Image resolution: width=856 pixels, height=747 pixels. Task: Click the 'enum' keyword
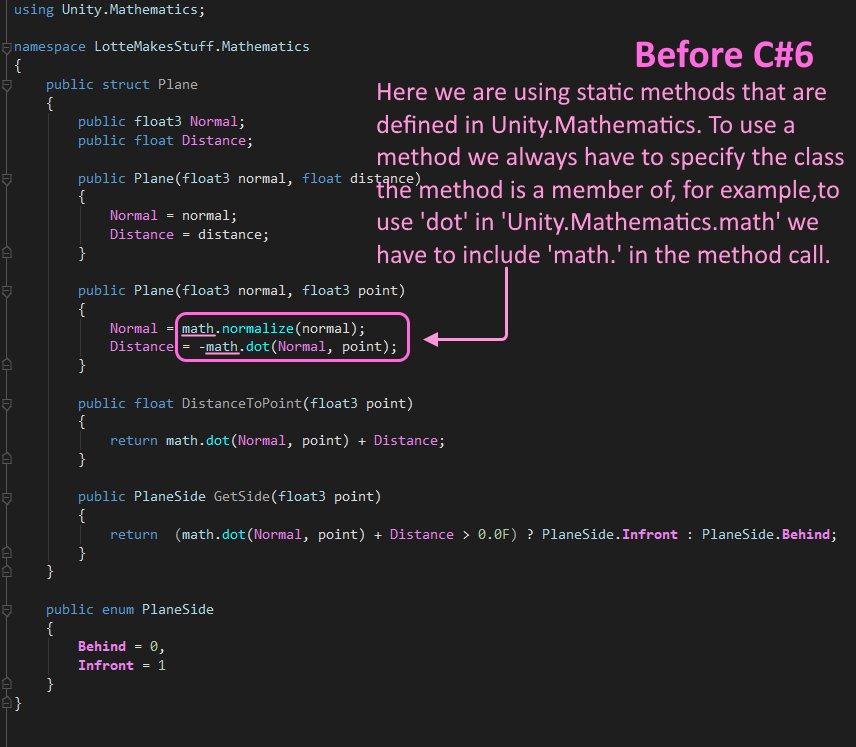pos(118,609)
